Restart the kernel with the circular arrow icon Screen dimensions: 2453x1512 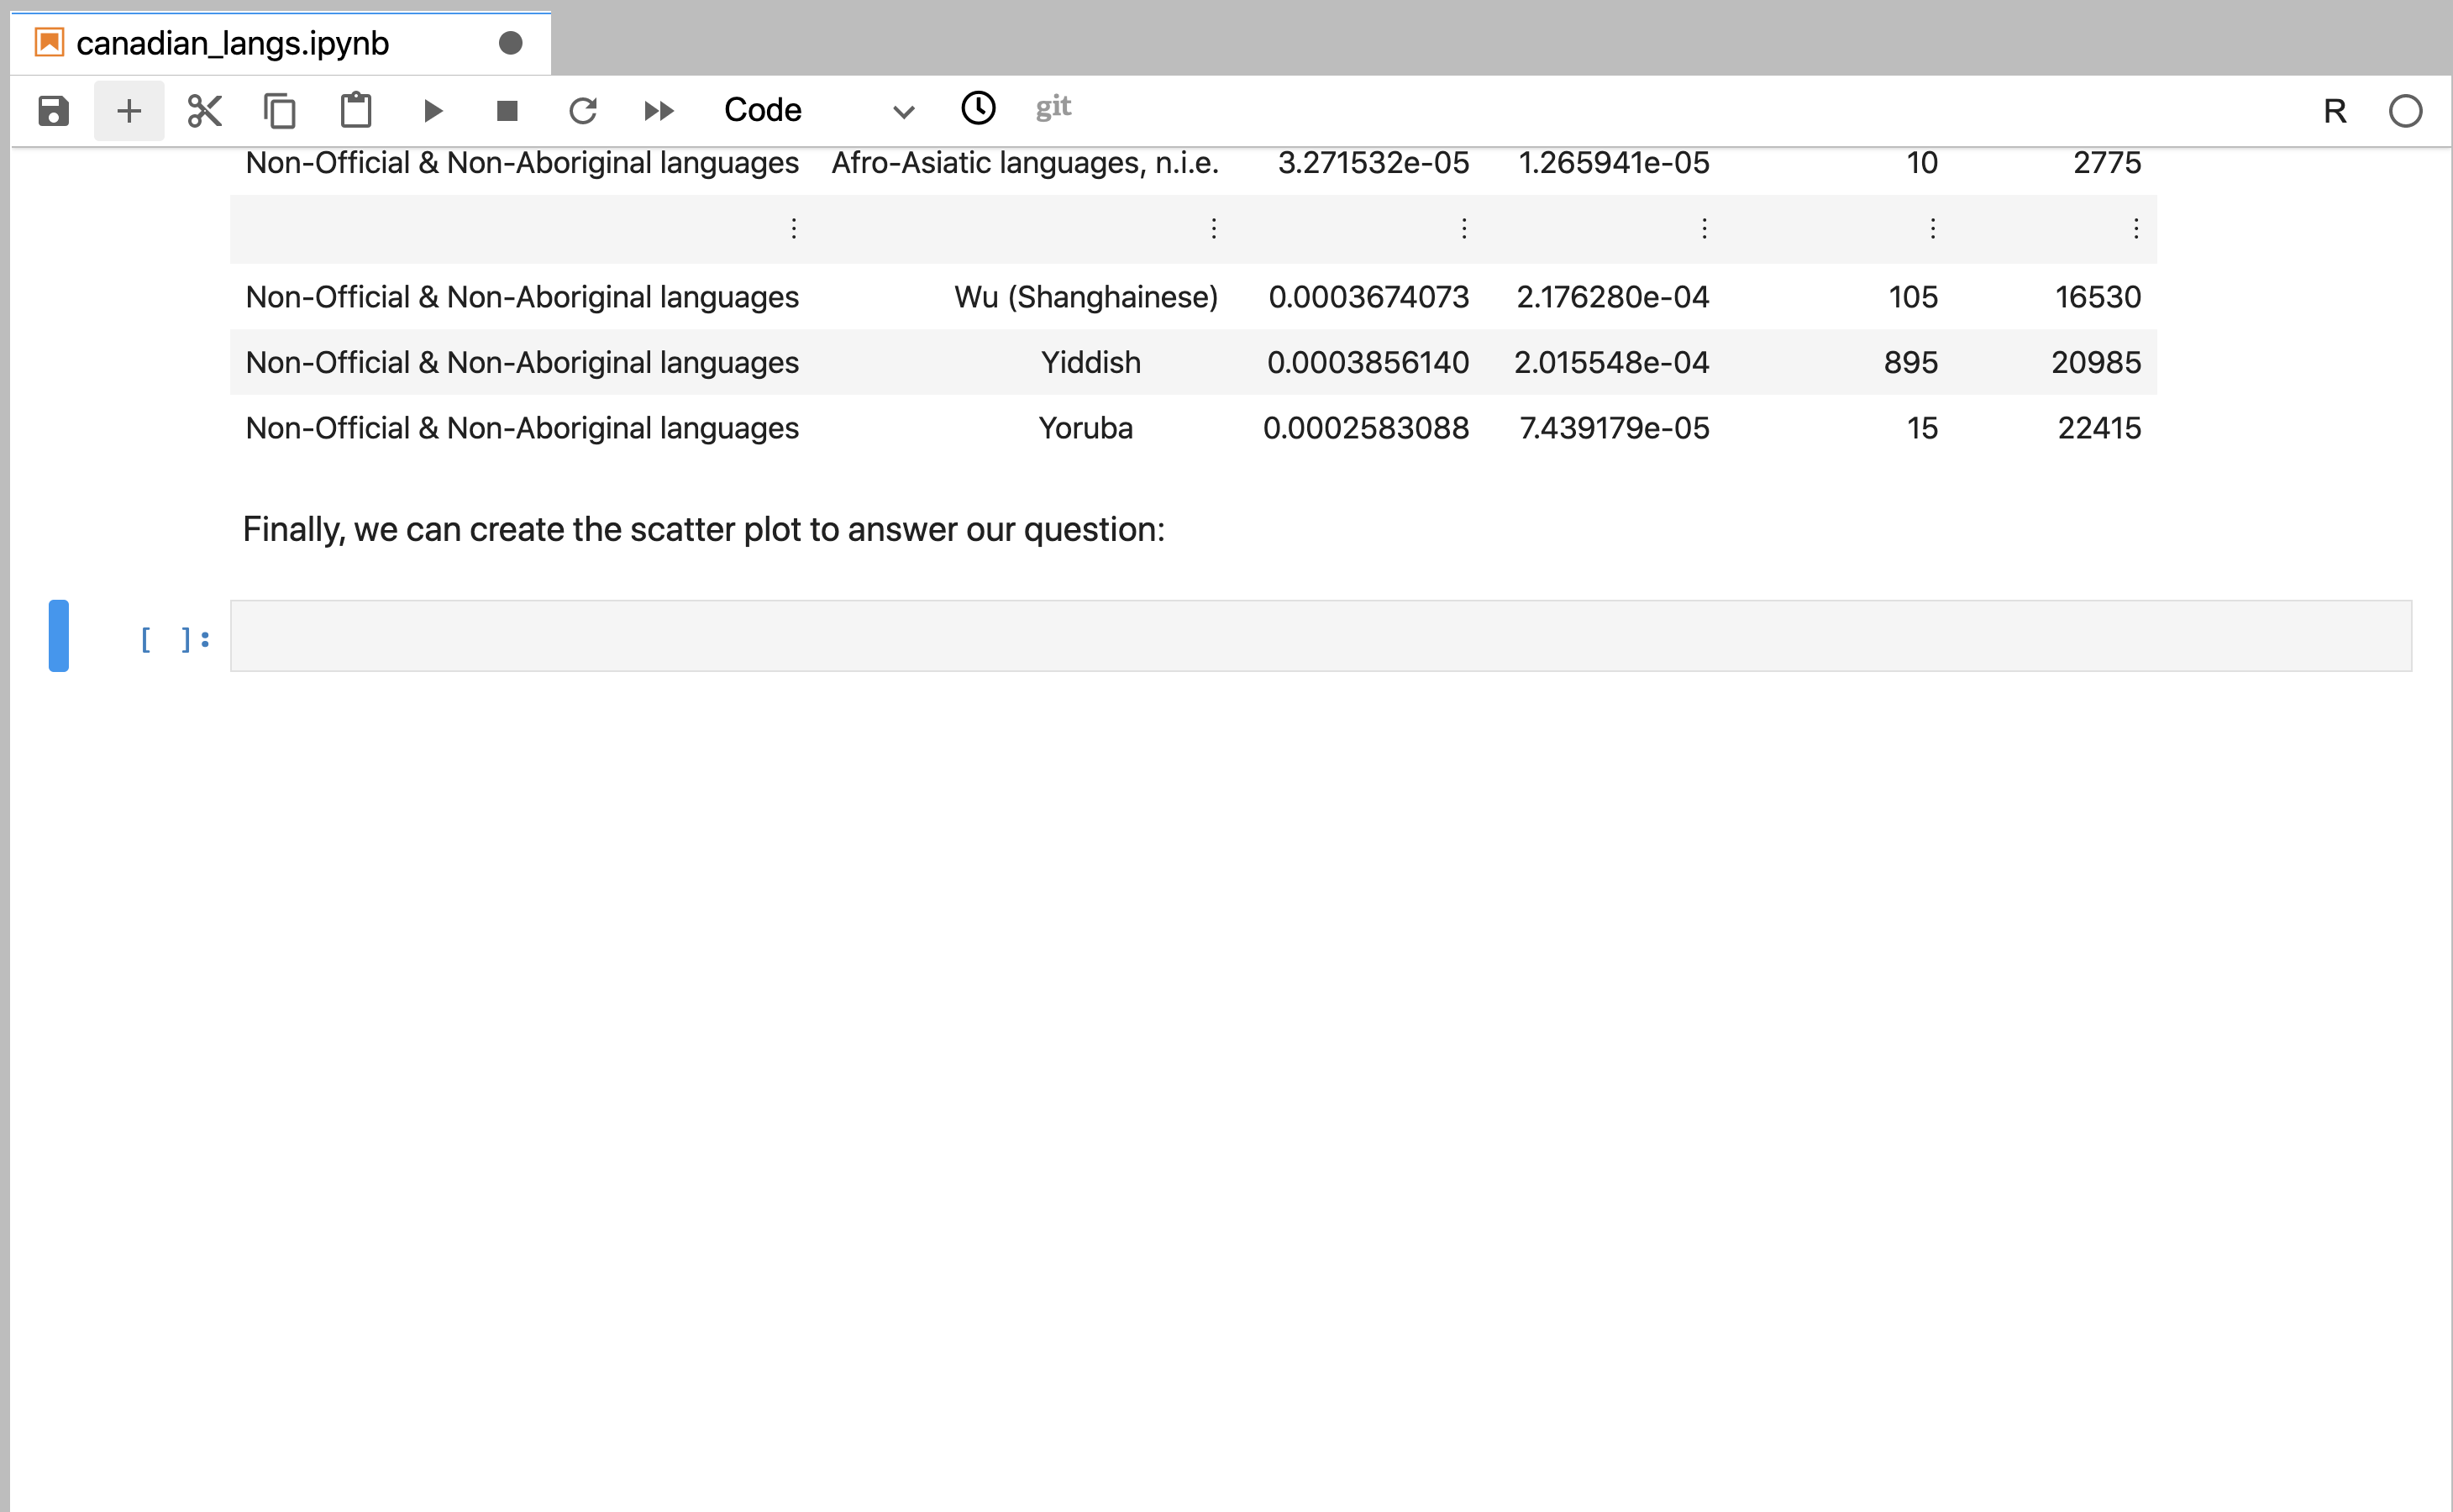pyautogui.click(x=583, y=110)
